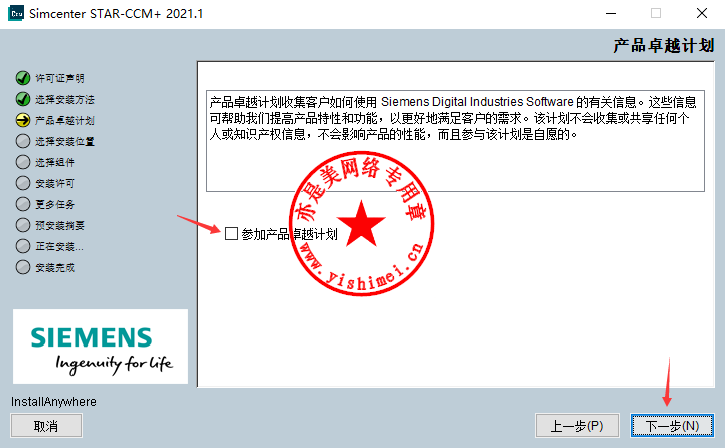725x448 pixels.
Task: Select the 更多任务 step label
Action: pyautogui.click(x=55, y=204)
